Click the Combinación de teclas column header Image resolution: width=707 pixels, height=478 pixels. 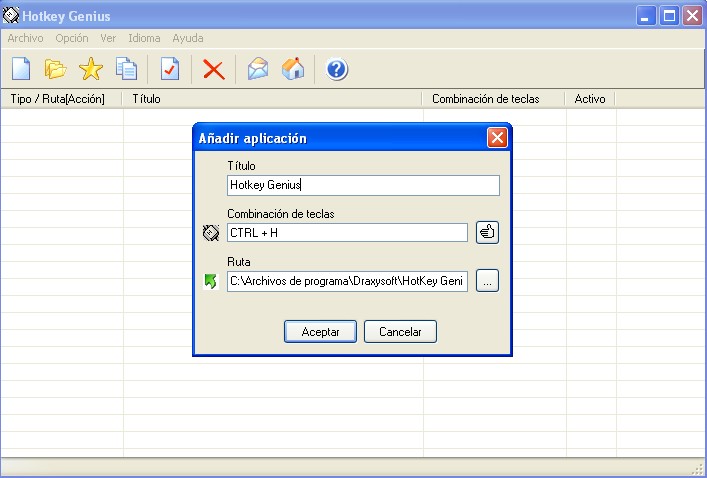[x=493, y=99]
